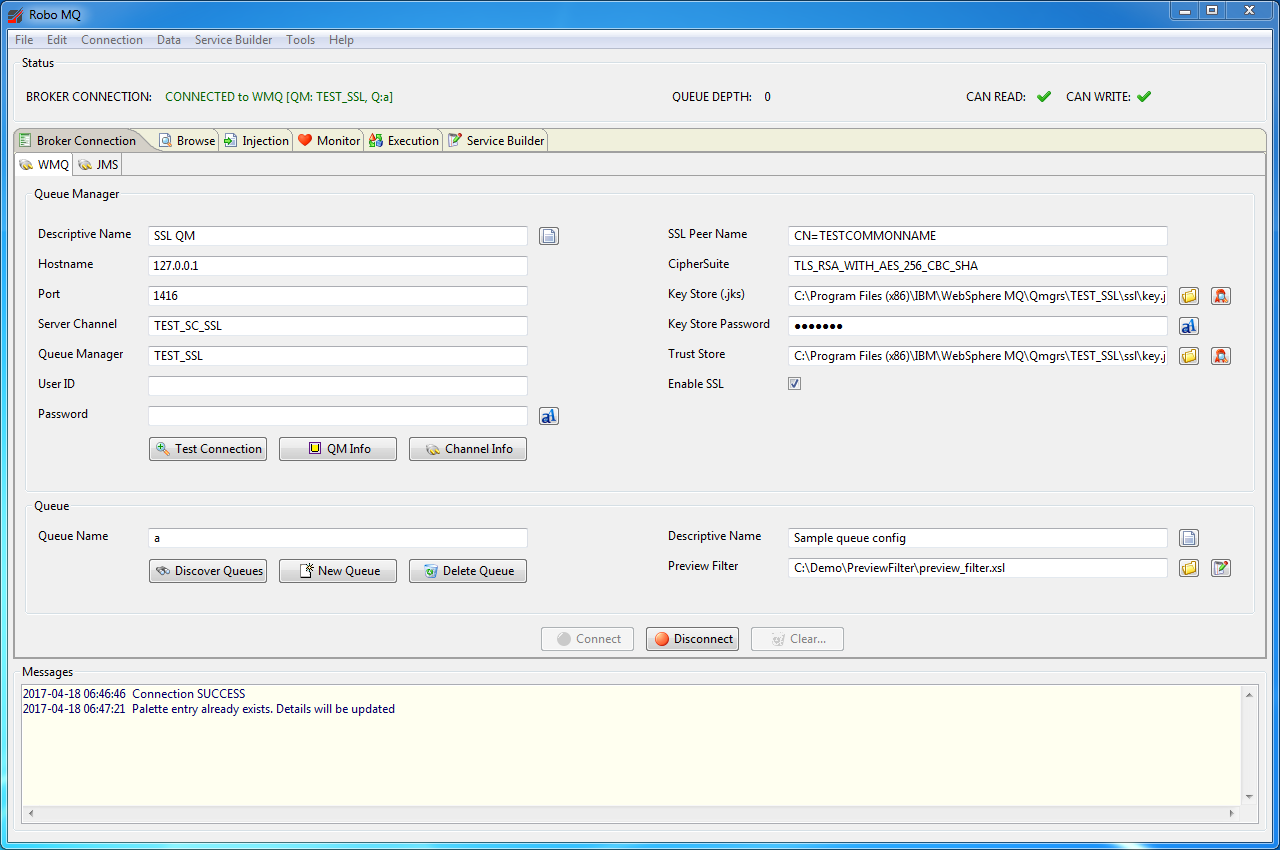The height and width of the screenshot is (850, 1280).
Task: Click the notes icon beside the SSL QM name
Action: point(549,236)
